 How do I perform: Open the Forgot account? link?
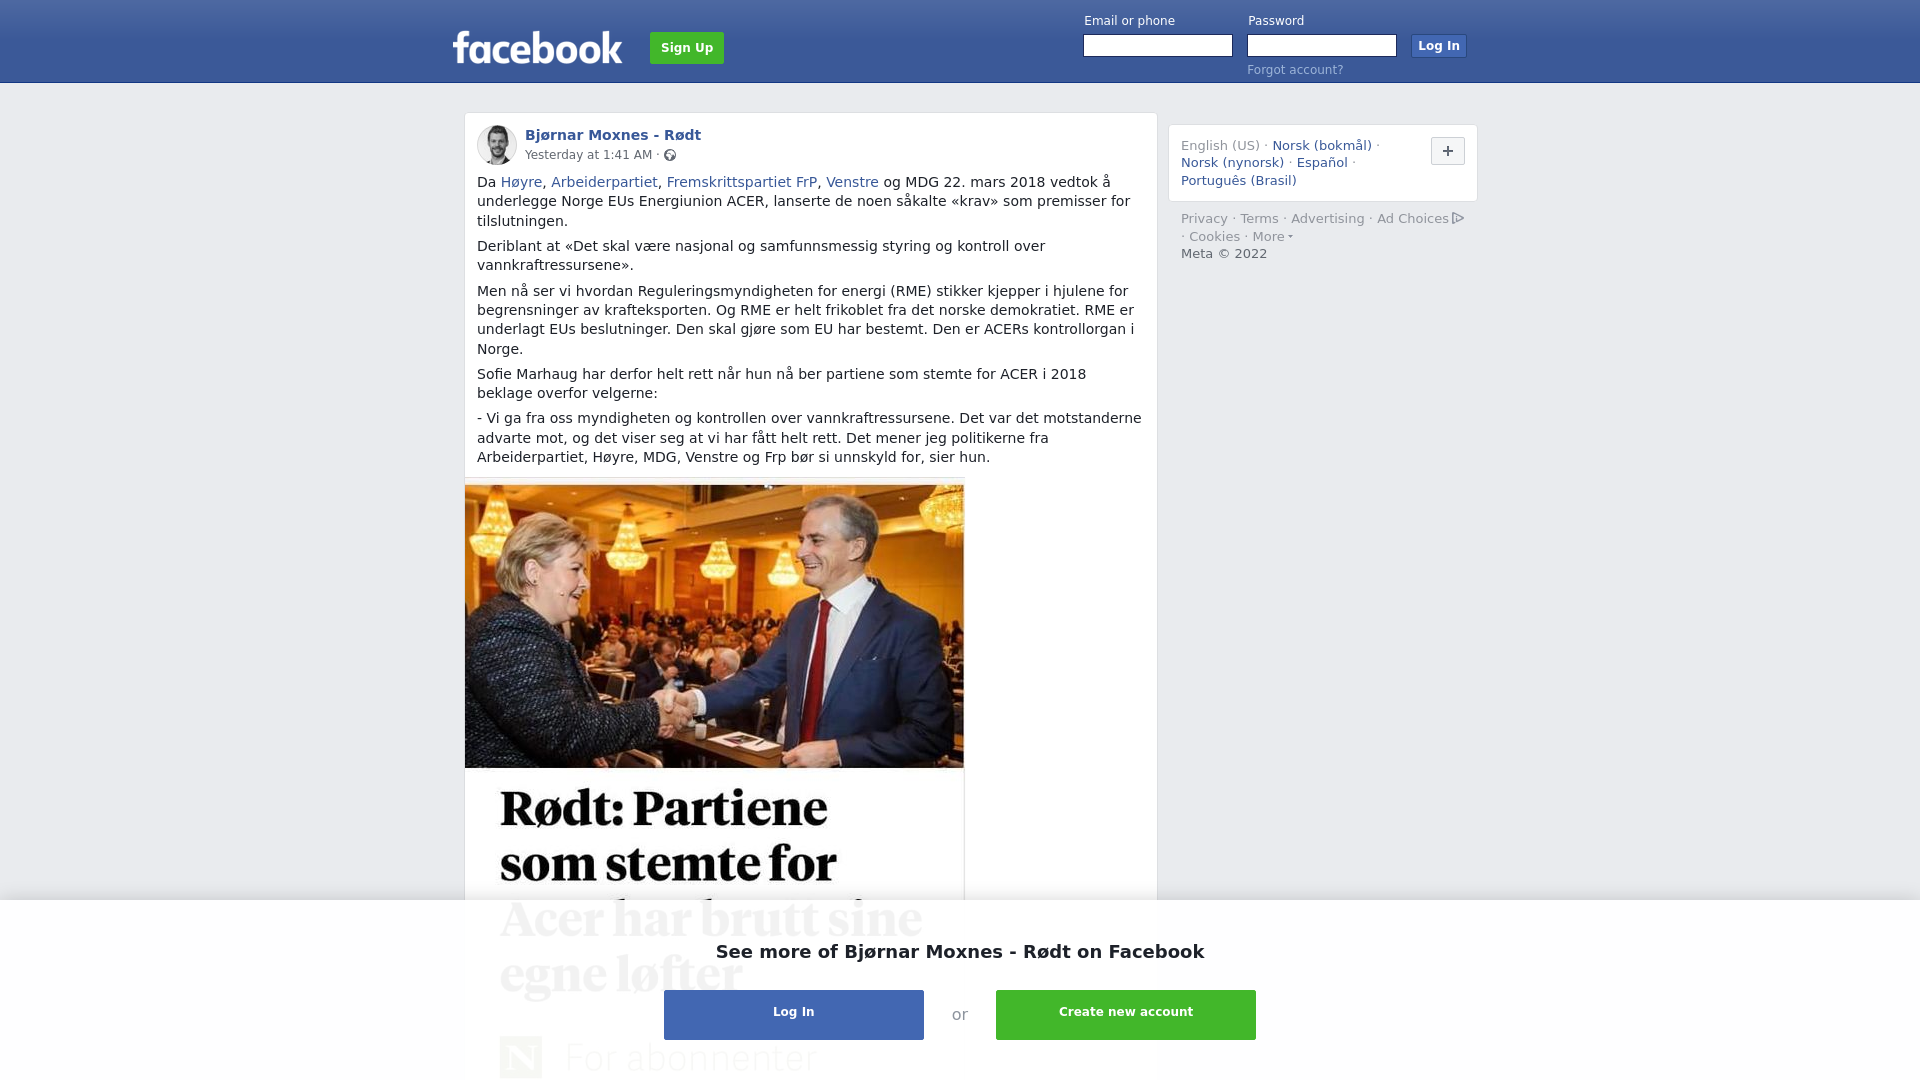click(1295, 70)
